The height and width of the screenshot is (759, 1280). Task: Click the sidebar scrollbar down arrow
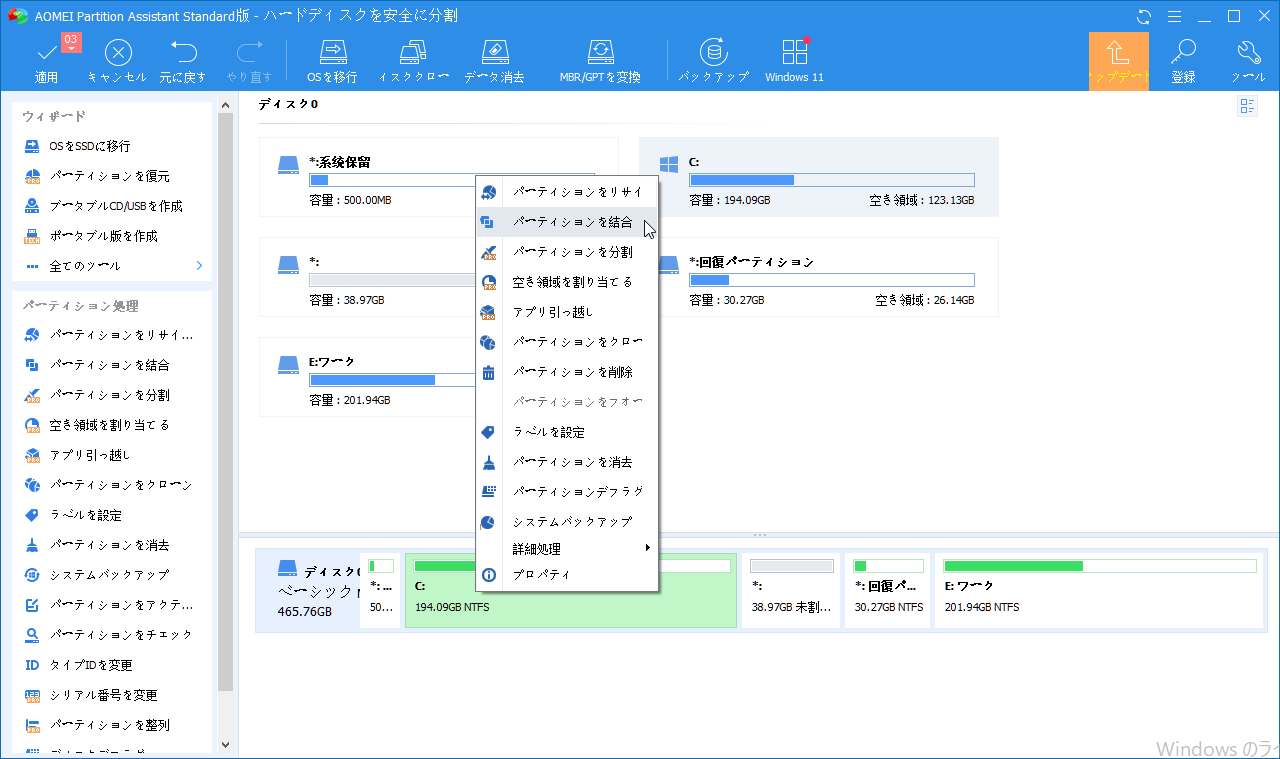[x=225, y=744]
